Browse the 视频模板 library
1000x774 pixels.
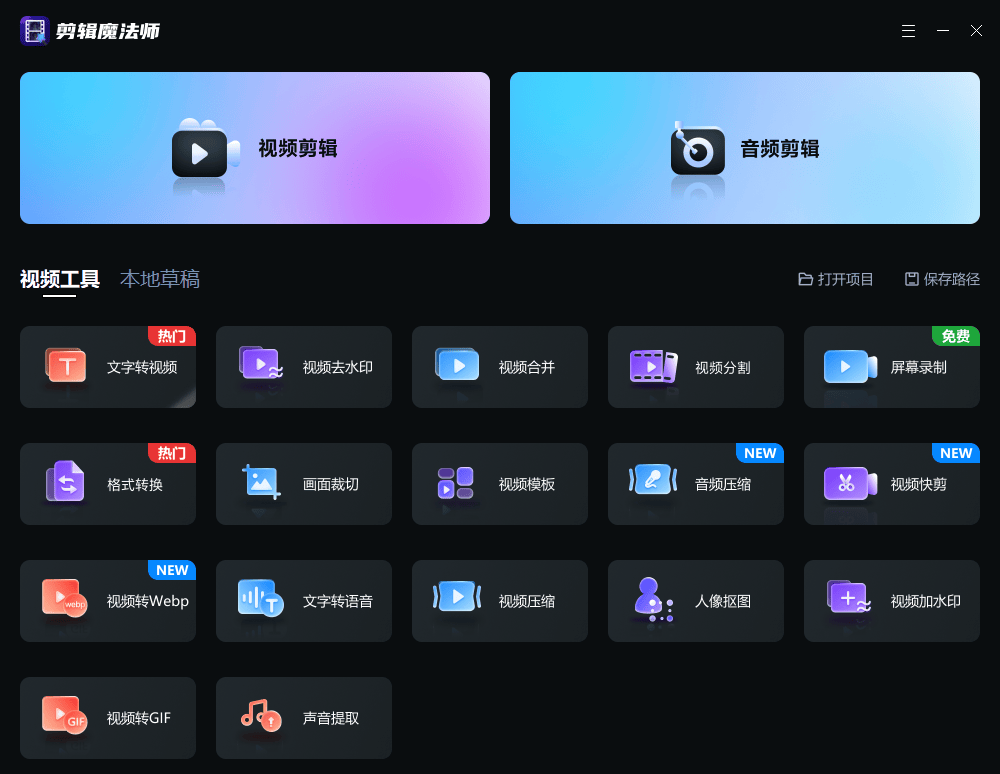[x=499, y=484]
